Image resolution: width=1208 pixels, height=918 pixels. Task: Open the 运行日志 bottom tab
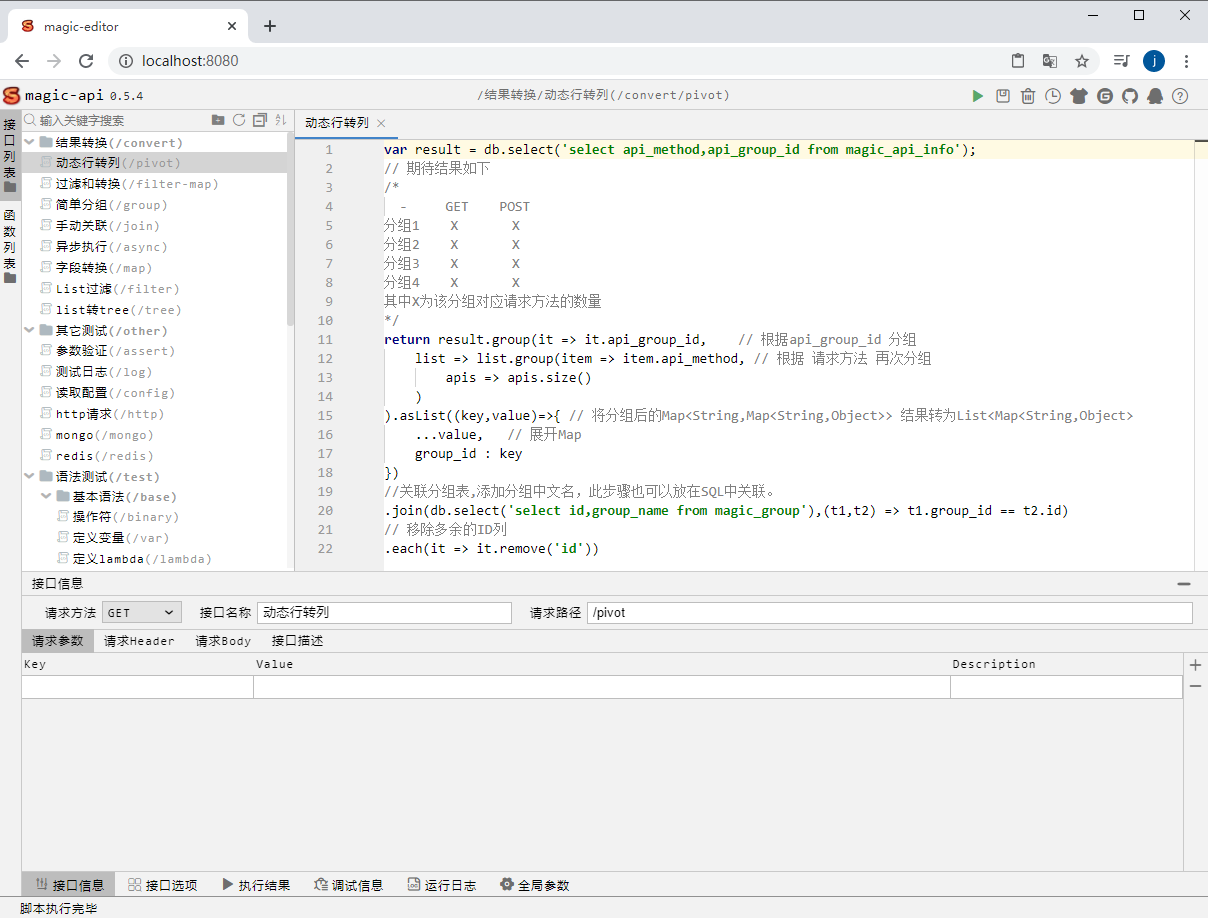(441, 885)
